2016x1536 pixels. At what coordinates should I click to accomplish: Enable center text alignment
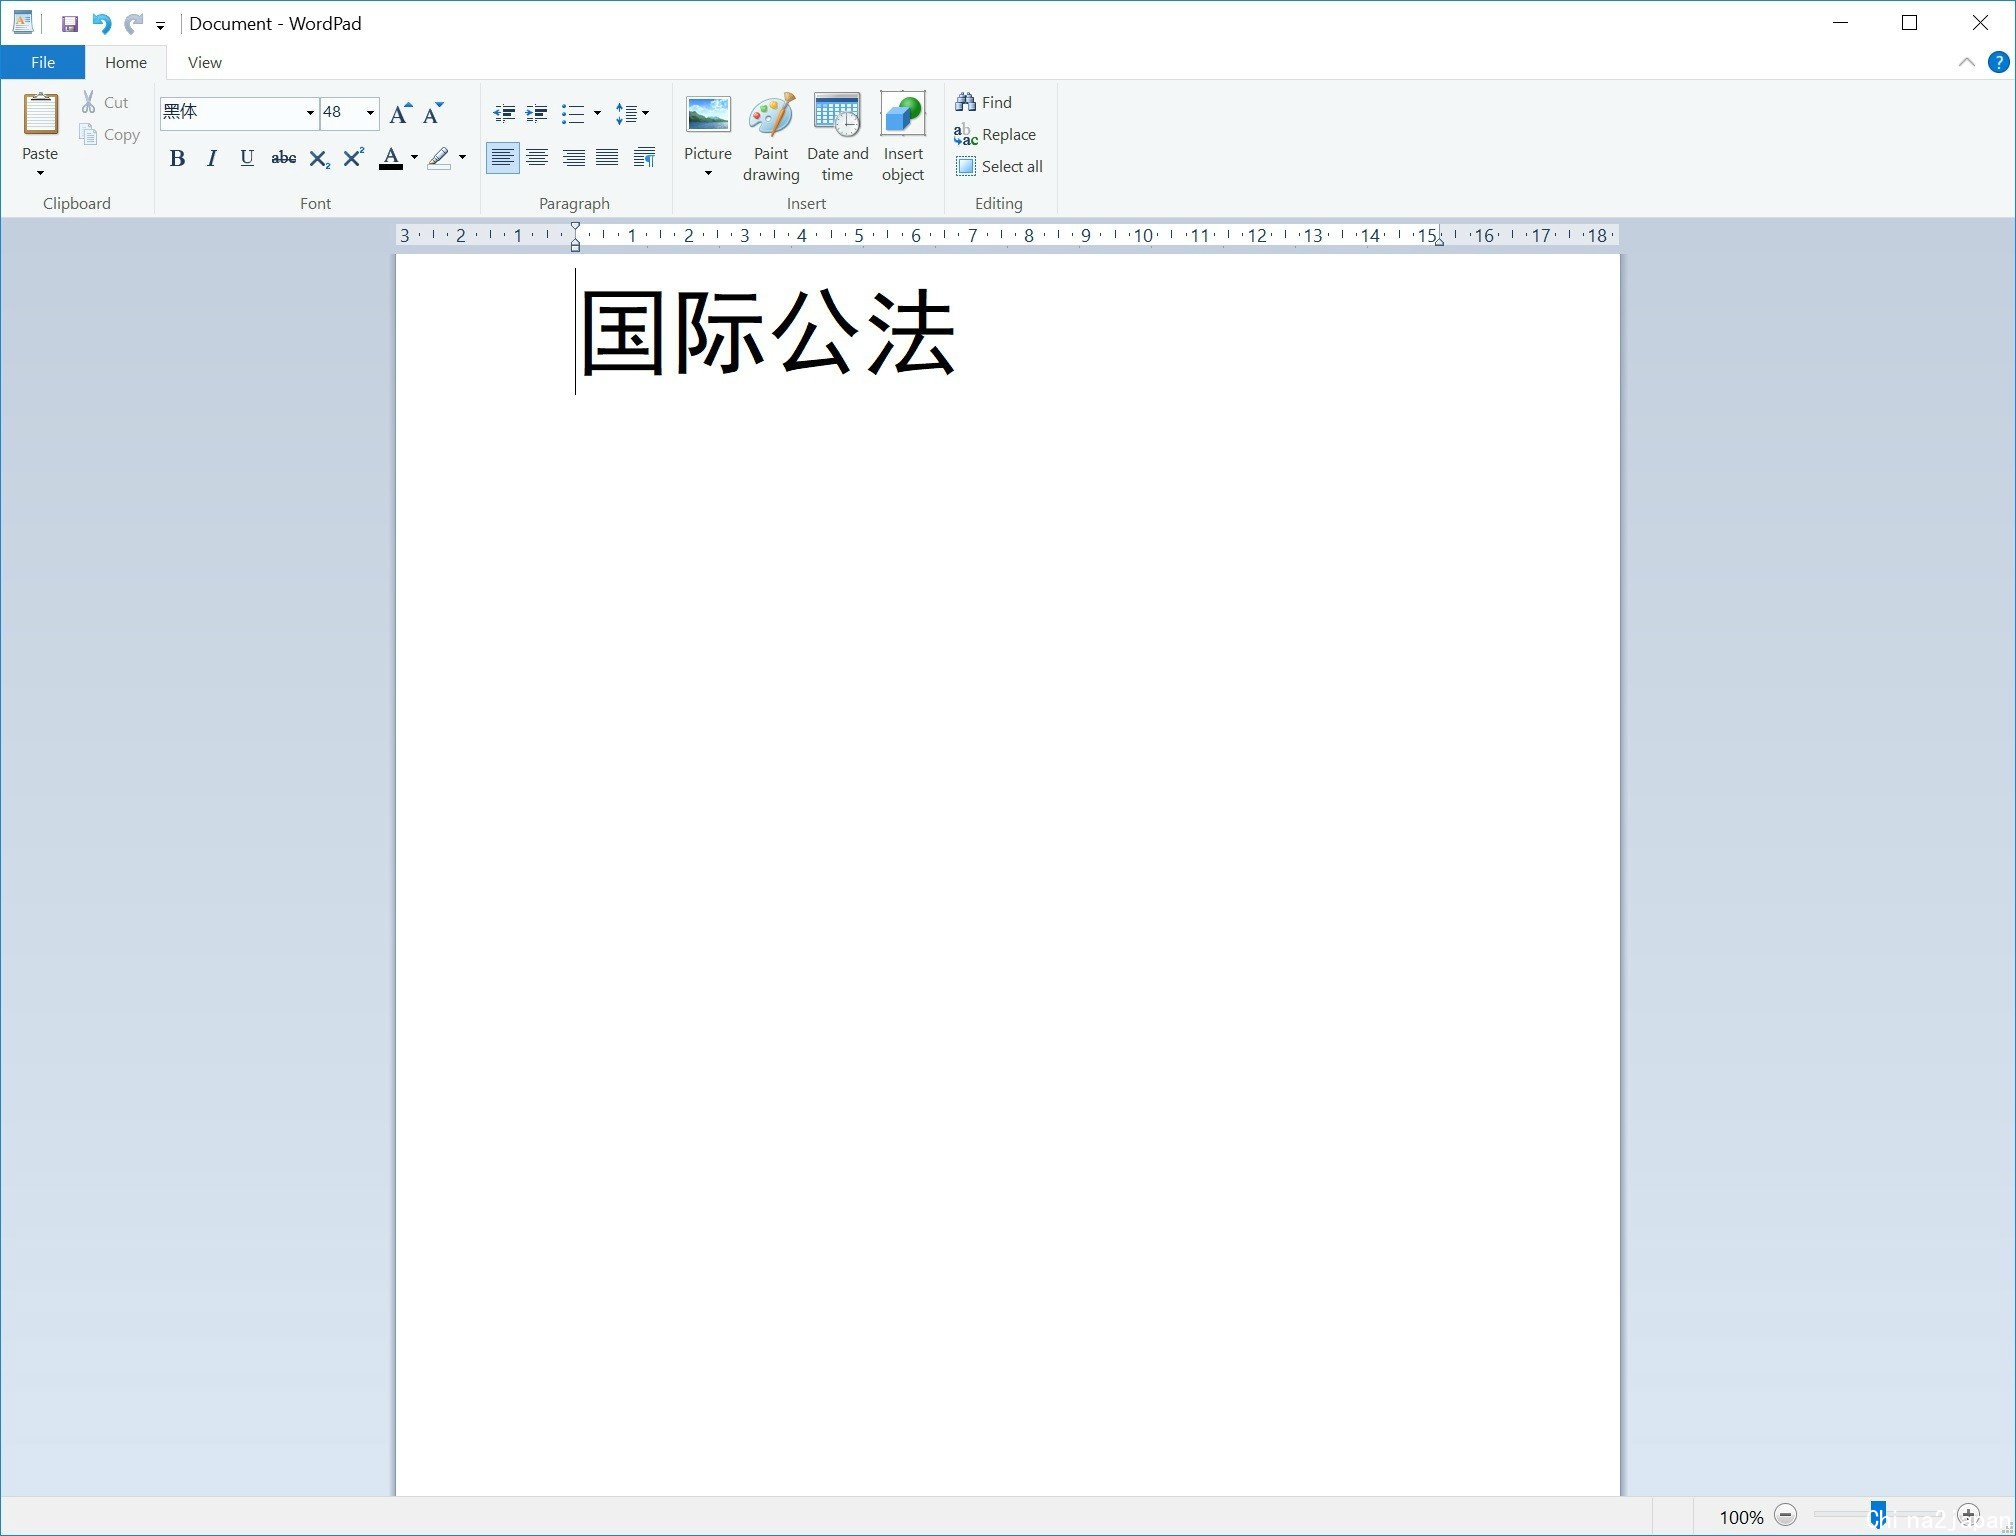click(x=537, y=158)
